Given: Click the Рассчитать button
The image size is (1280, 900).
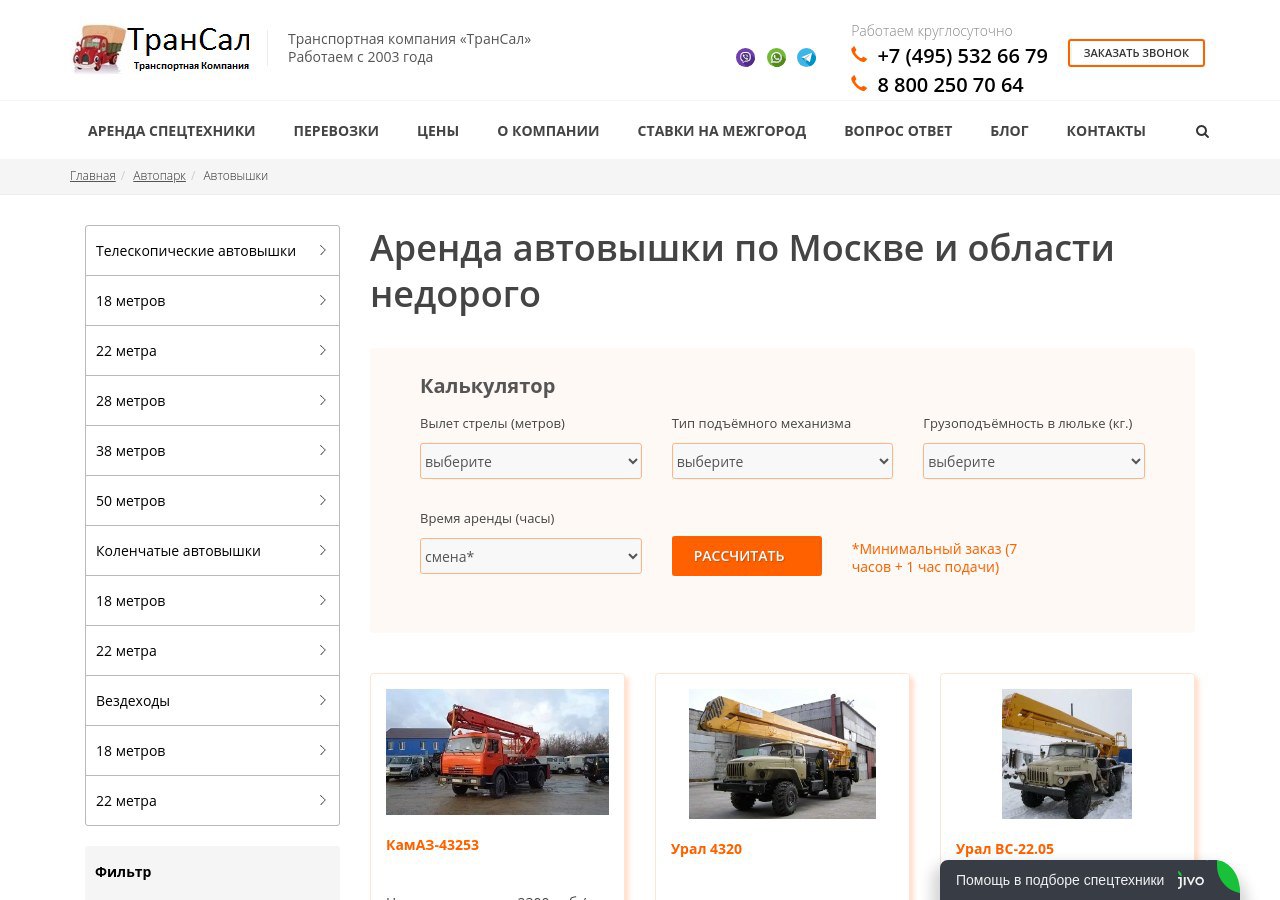Looking at the screenshot, I should click(747, 556).
